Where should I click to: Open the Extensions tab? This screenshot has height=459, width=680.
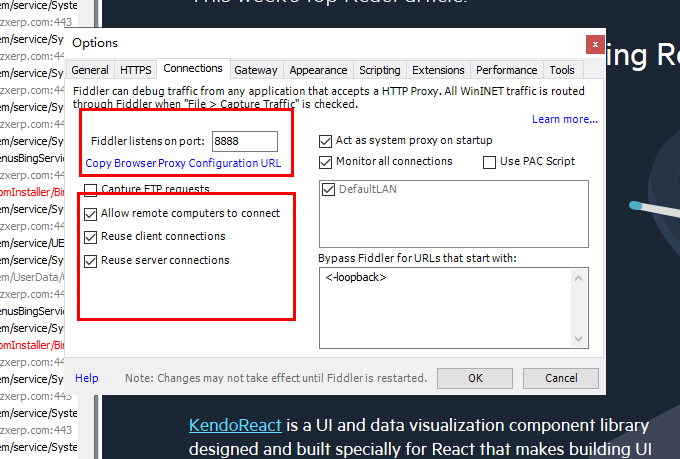point(438,70)
